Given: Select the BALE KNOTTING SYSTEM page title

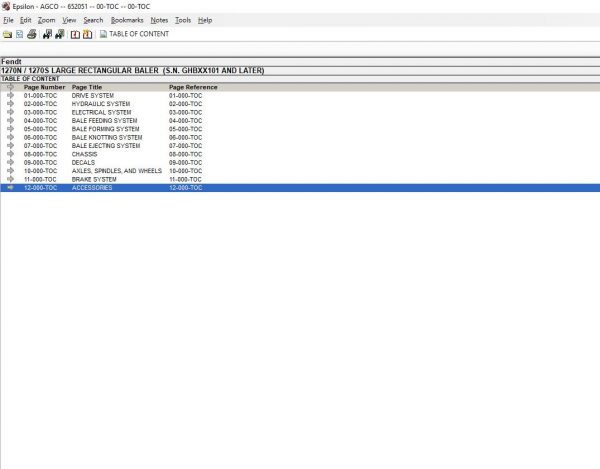Looking at the screenshot, I should (x=107, y=138).
